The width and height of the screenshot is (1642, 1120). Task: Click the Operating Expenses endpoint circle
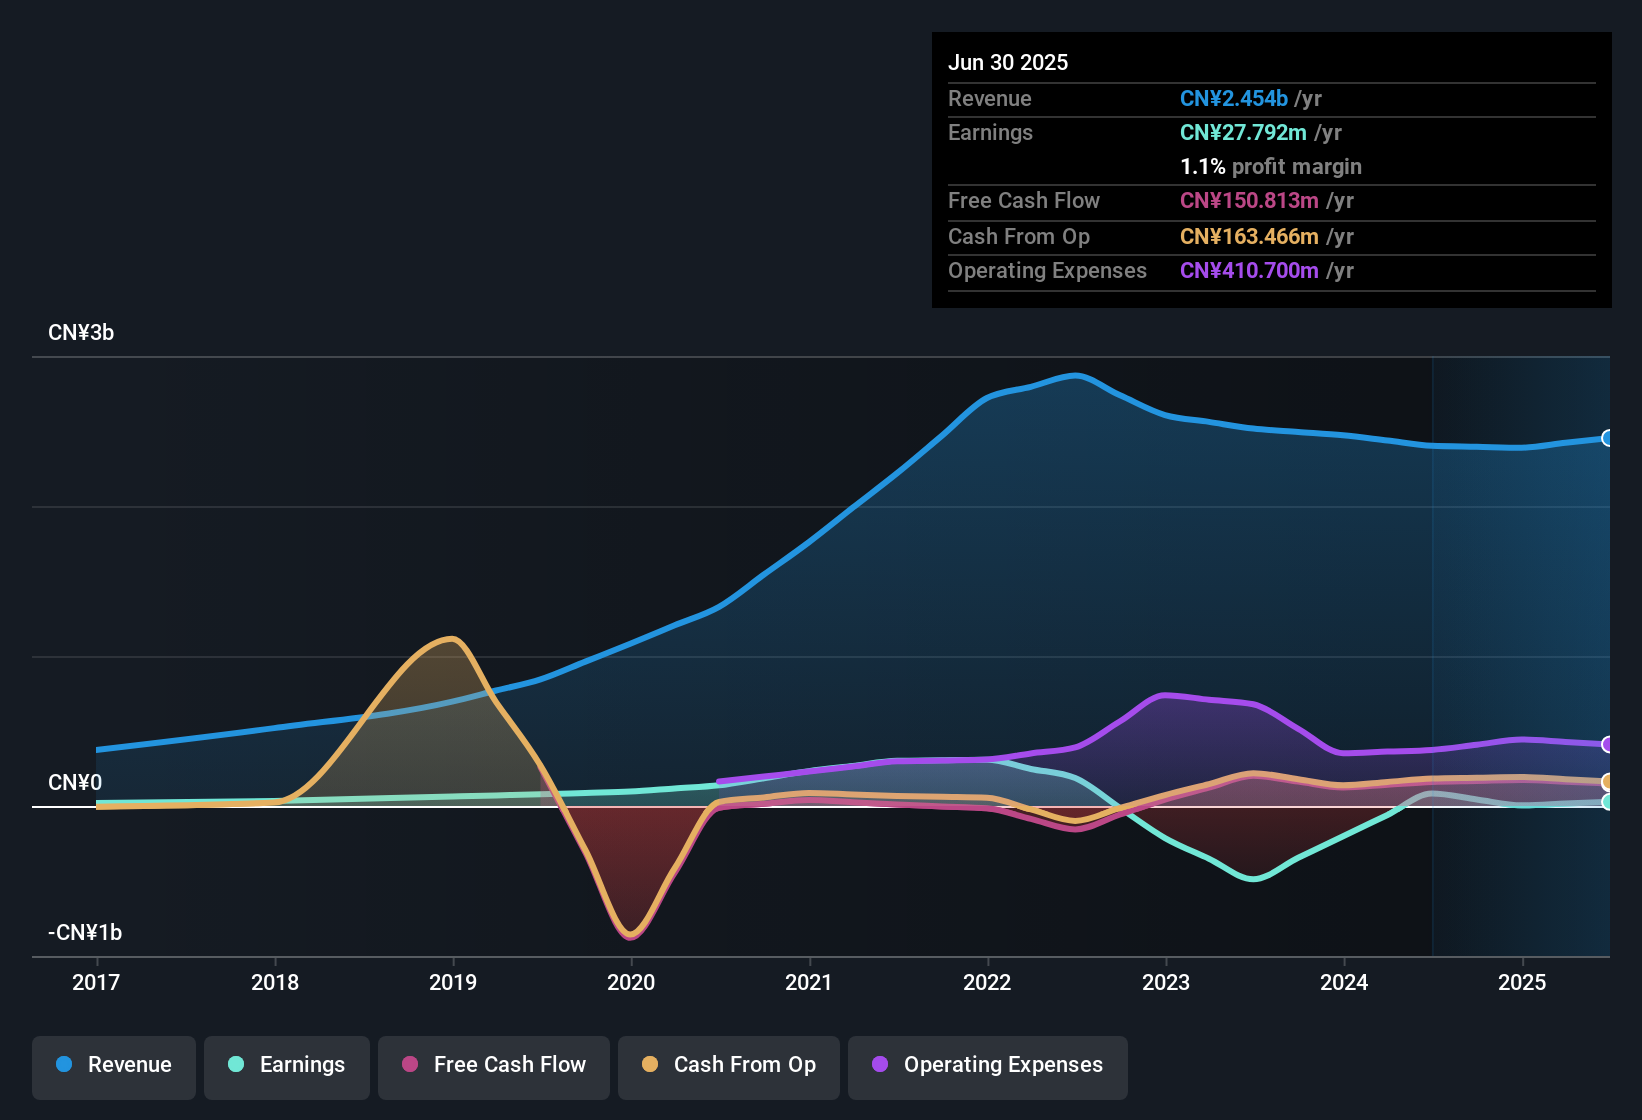(1607, 744)
